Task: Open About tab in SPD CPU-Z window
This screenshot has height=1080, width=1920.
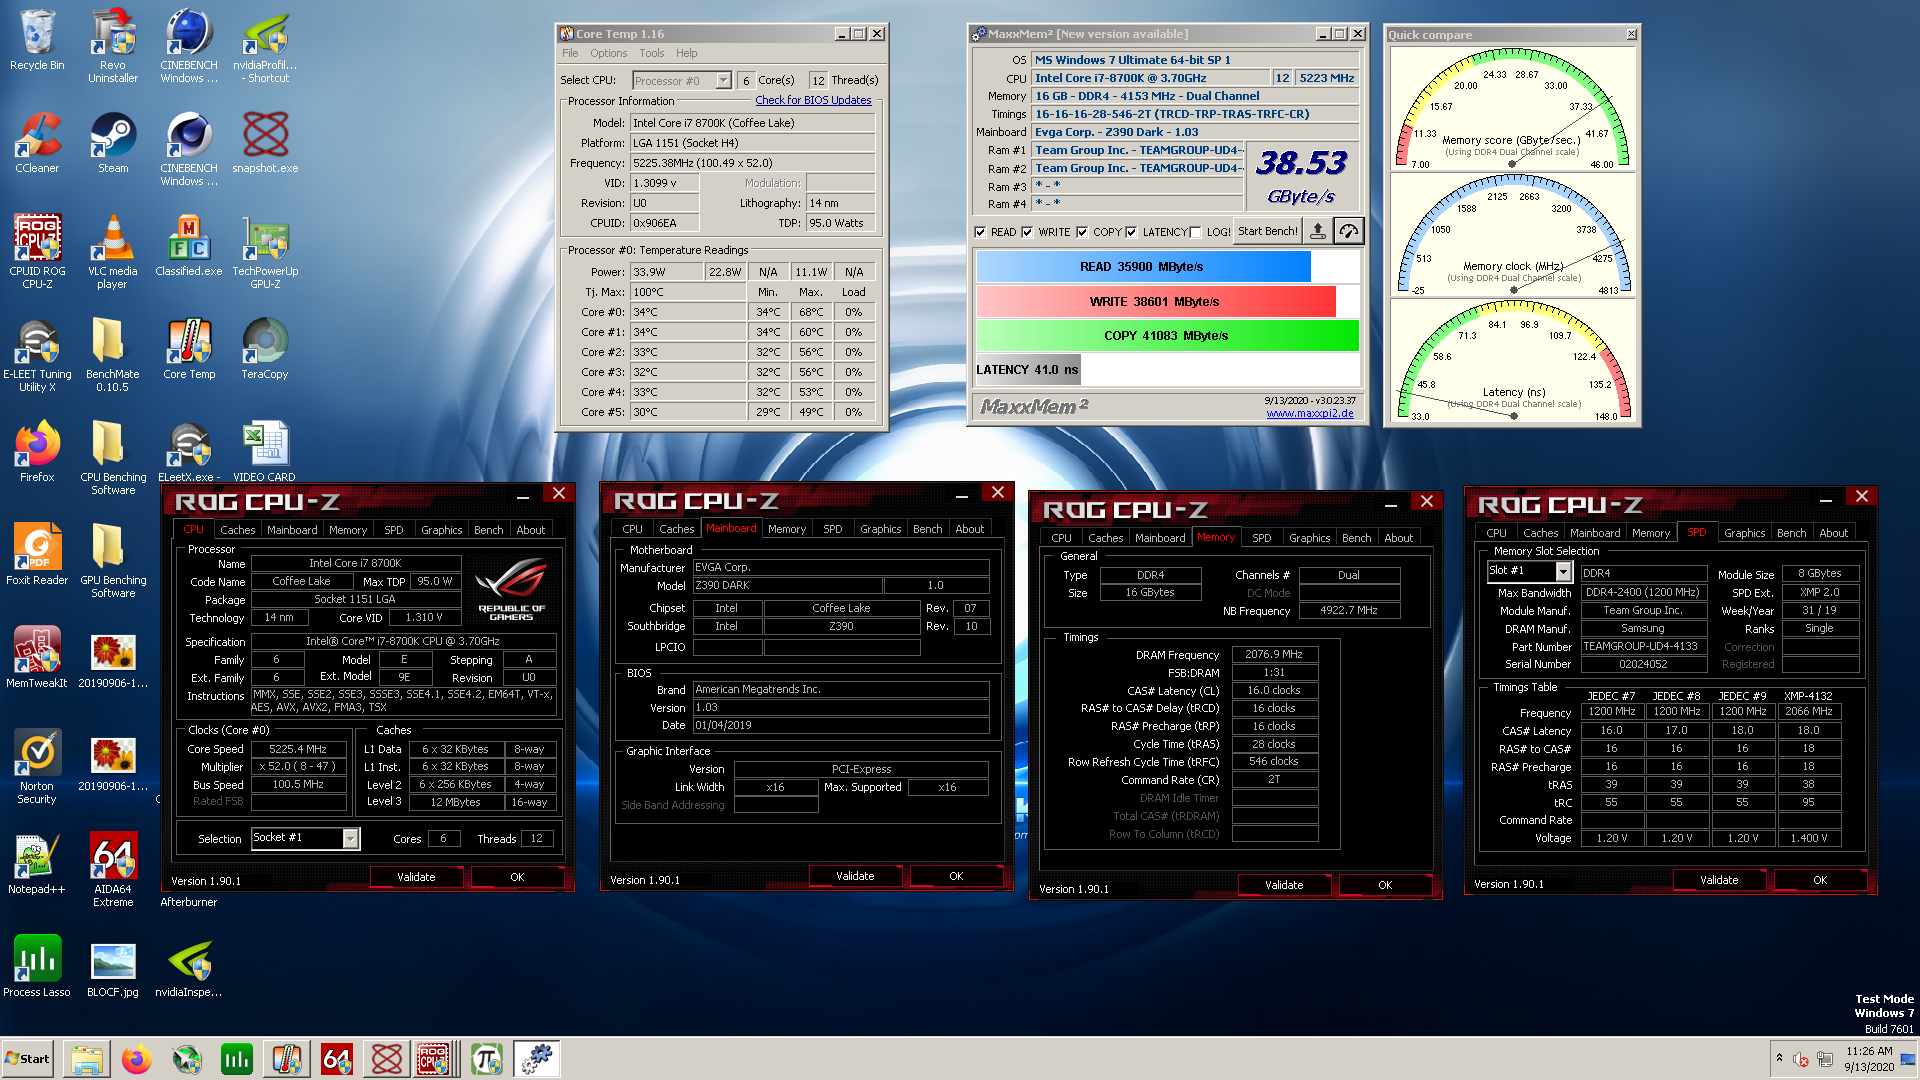Action: 1833,533
